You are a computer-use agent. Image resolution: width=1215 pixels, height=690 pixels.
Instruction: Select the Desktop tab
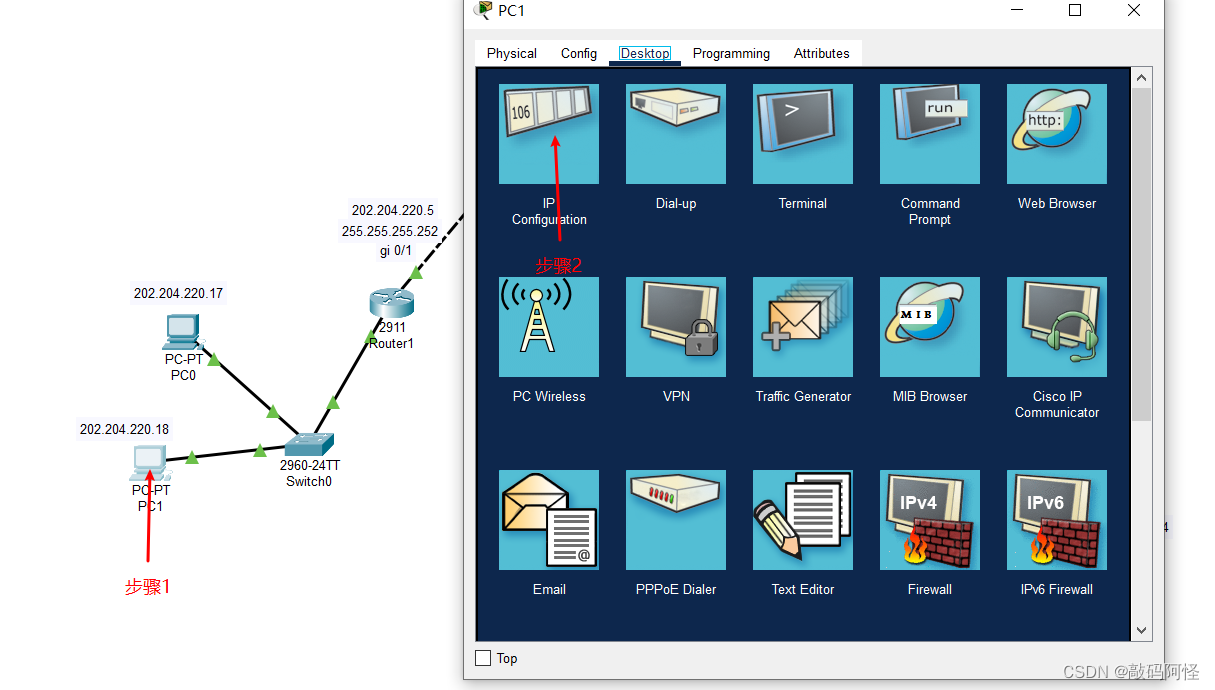[x=645, y=53]
